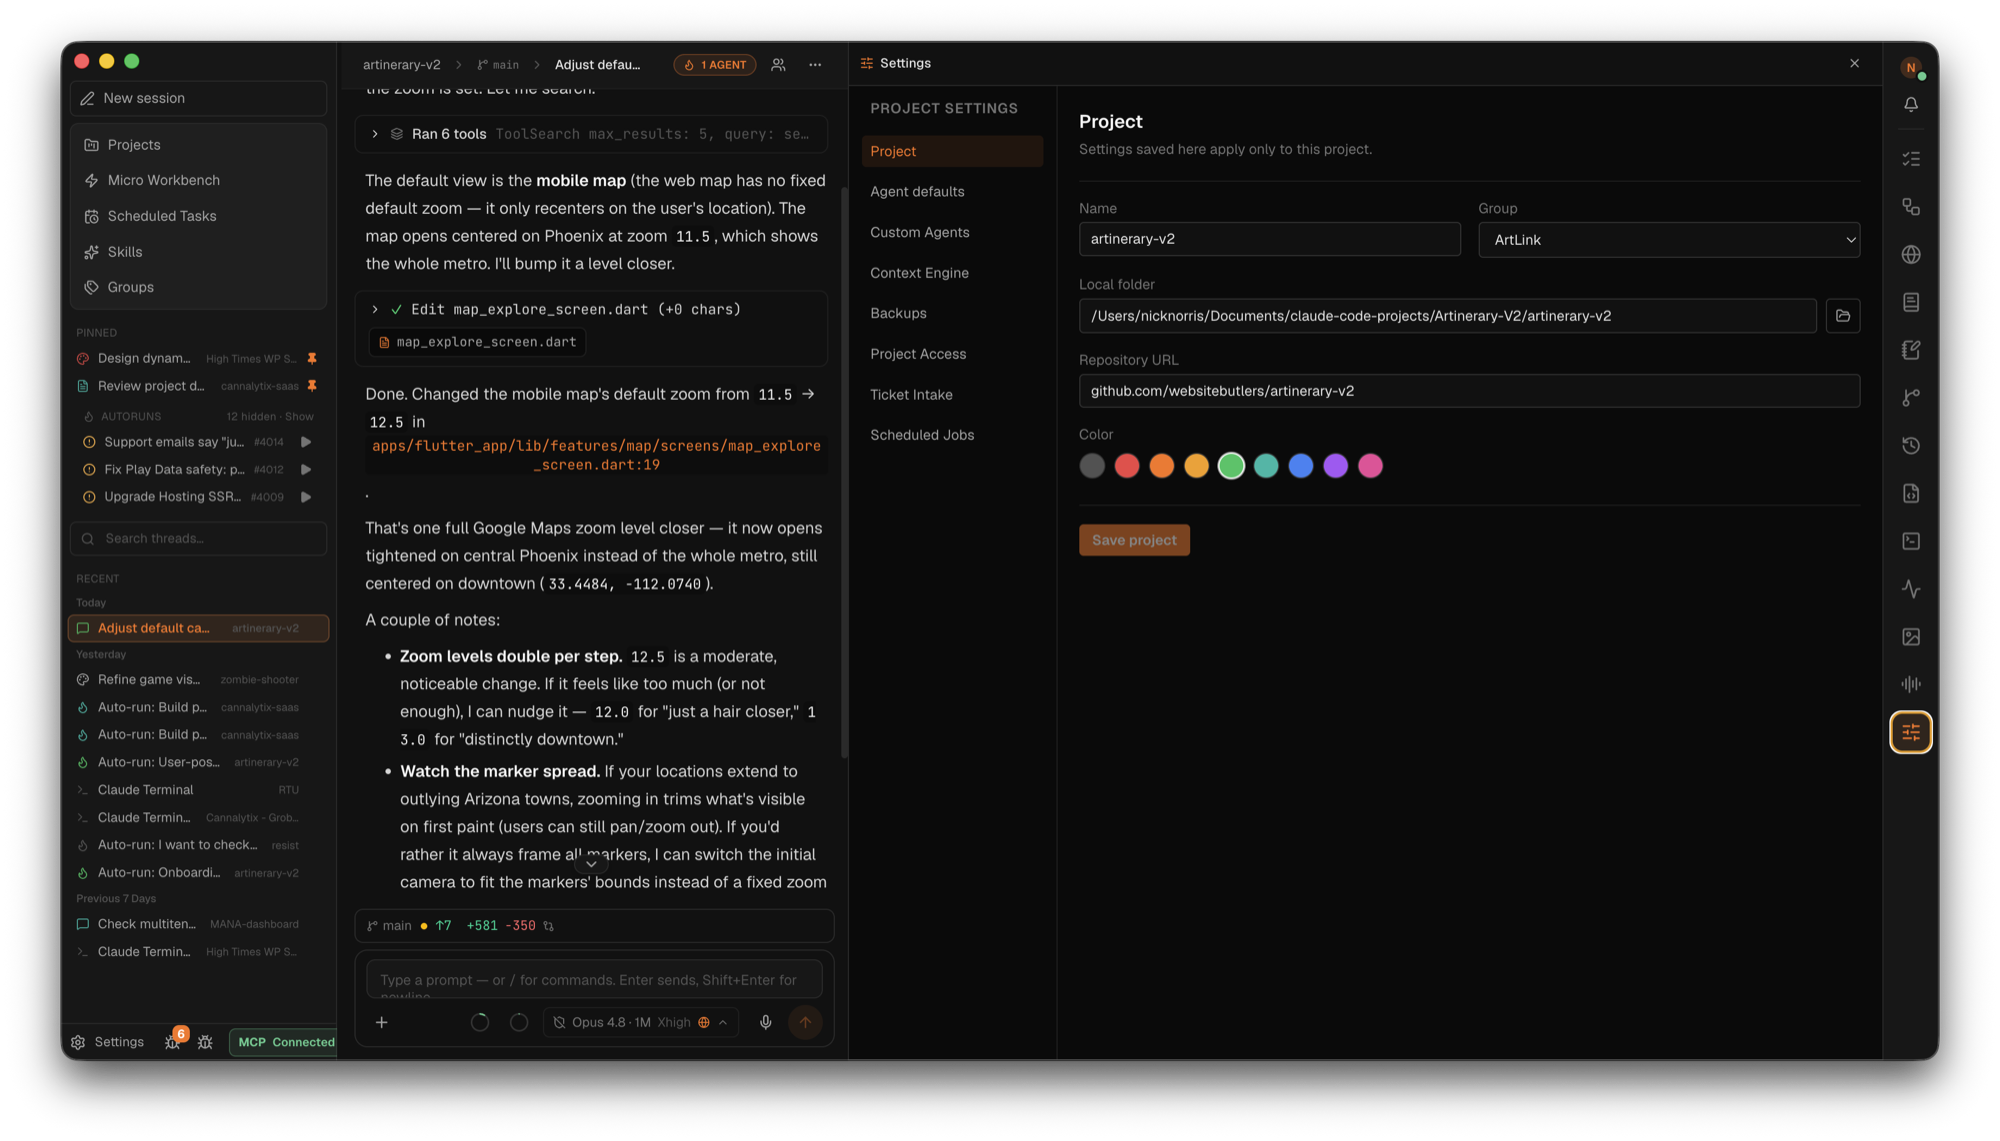Open the activity pulse icon in right rail
The image size is (2000, 1141).
1910,589
